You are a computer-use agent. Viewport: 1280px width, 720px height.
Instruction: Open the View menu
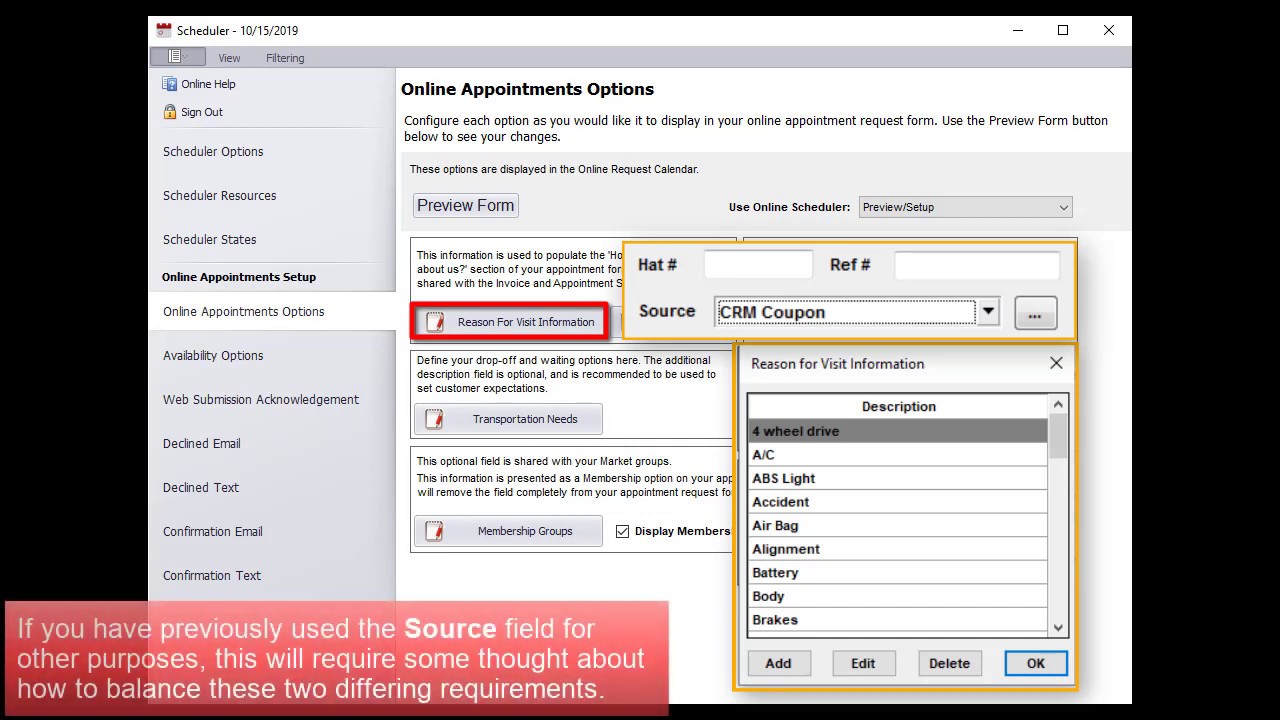pyautogui.click(x=229, y=58)
